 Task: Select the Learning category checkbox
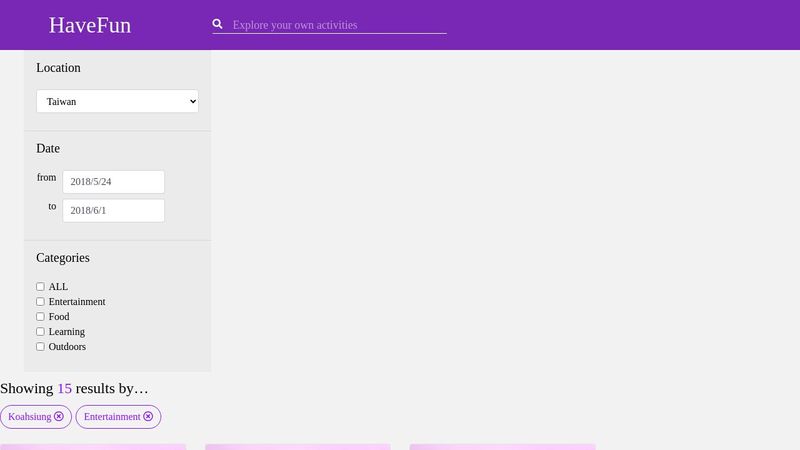coord(40,332)
